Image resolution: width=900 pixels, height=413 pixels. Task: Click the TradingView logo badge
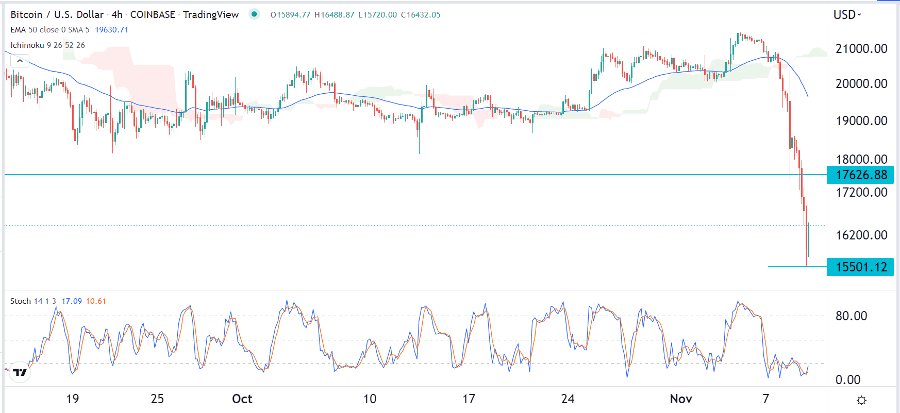point(20,373)
